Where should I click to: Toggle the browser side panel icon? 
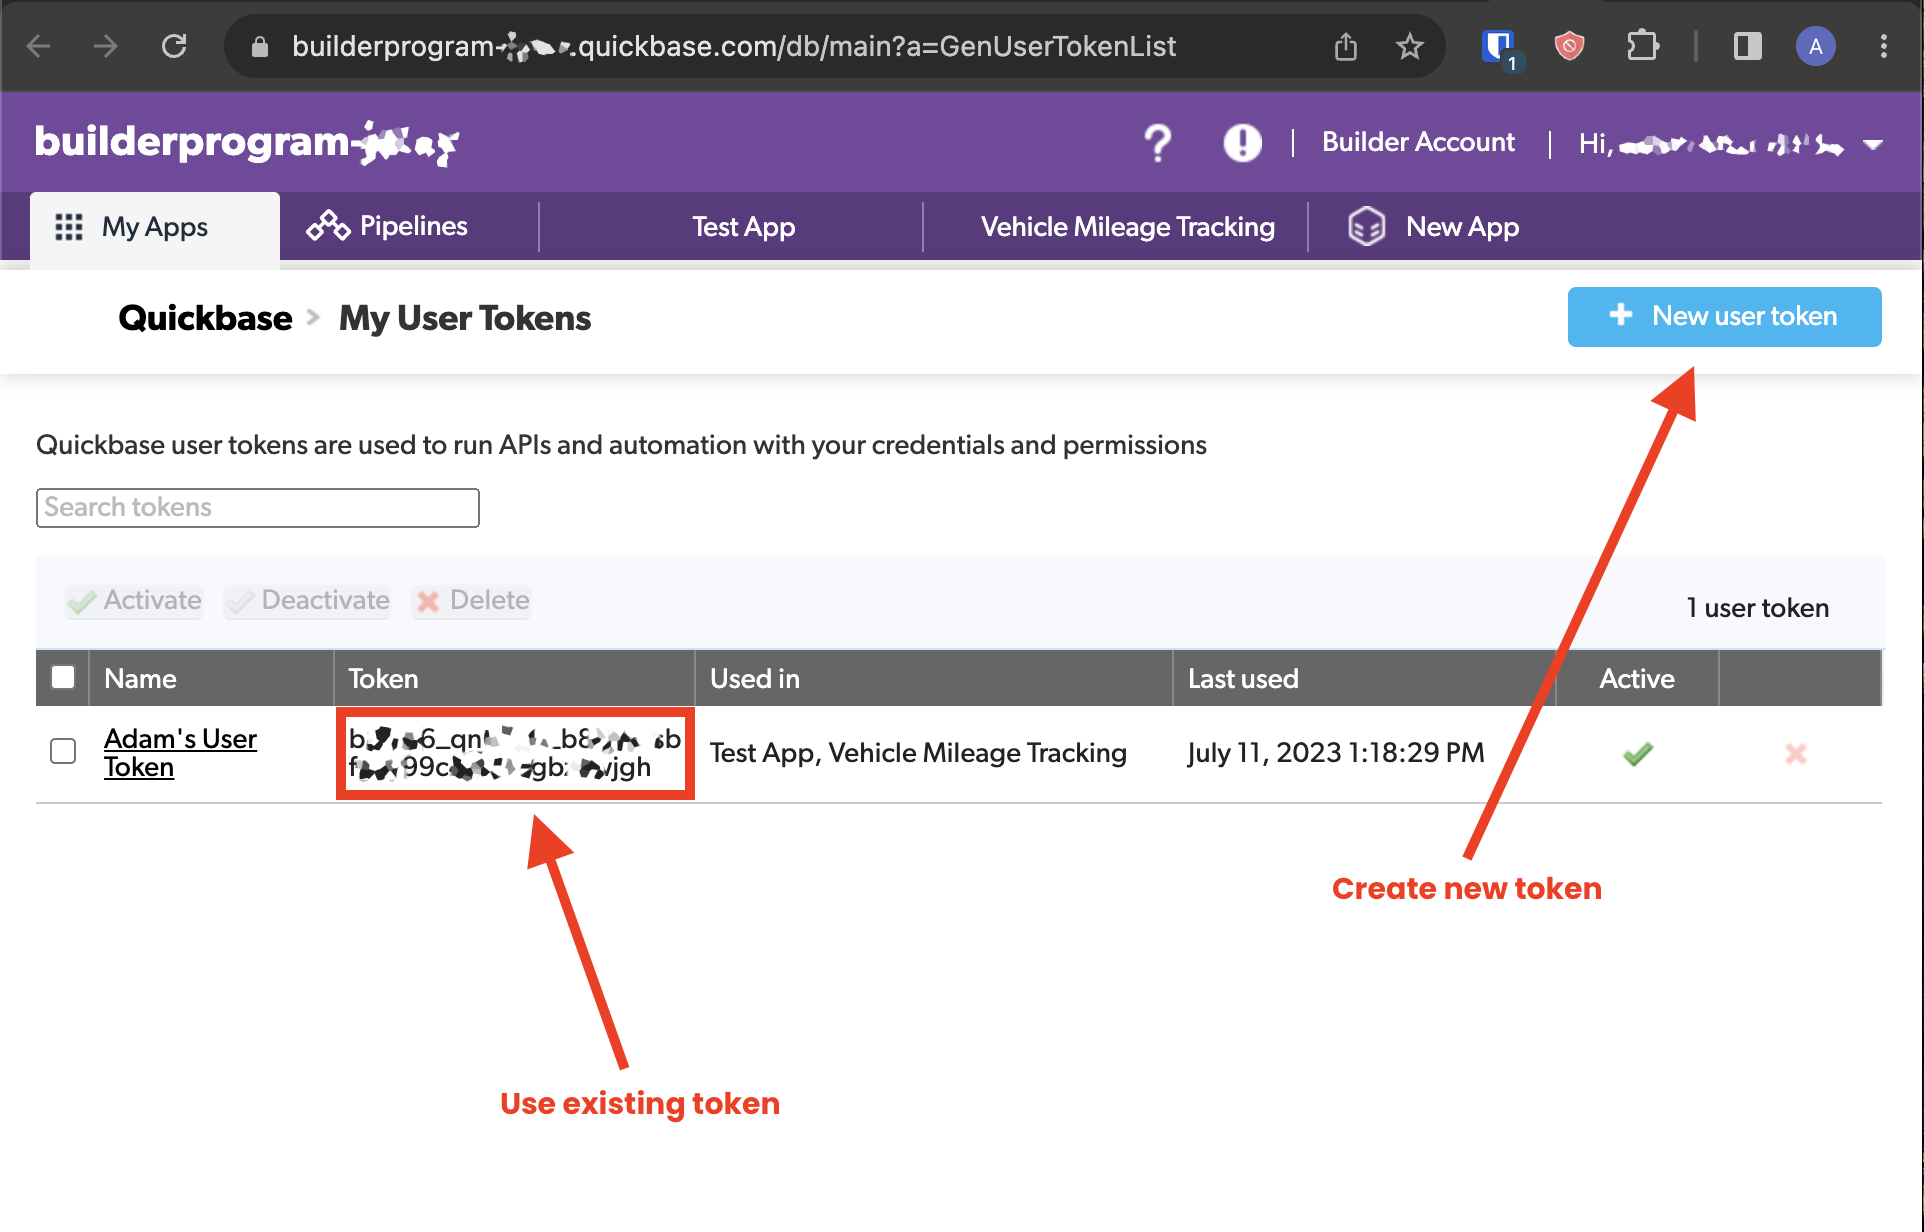[1747, 46]
